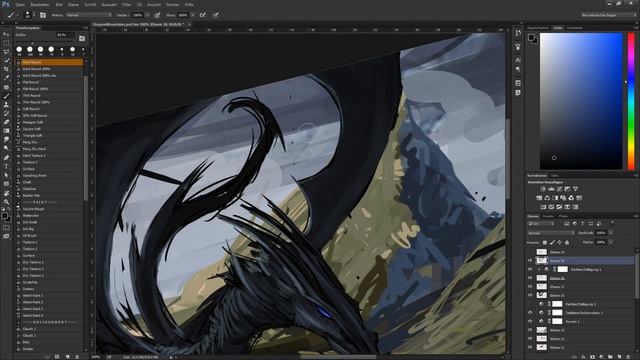Open the Layers Fläche dropdown arrow
Screen dimensions: 640x360
pos(611,242)
